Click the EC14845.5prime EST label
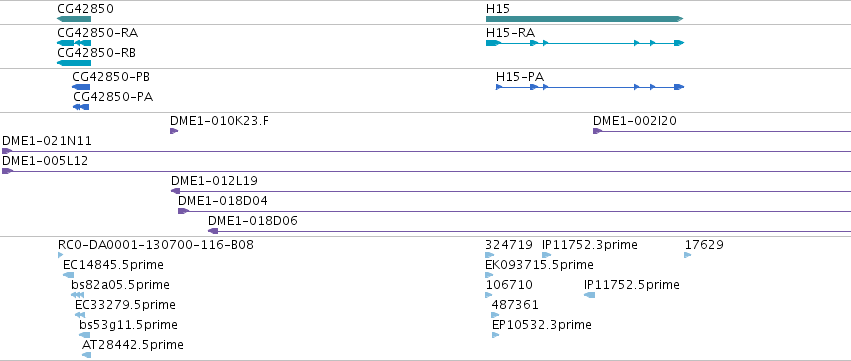 tap(113, 265)
